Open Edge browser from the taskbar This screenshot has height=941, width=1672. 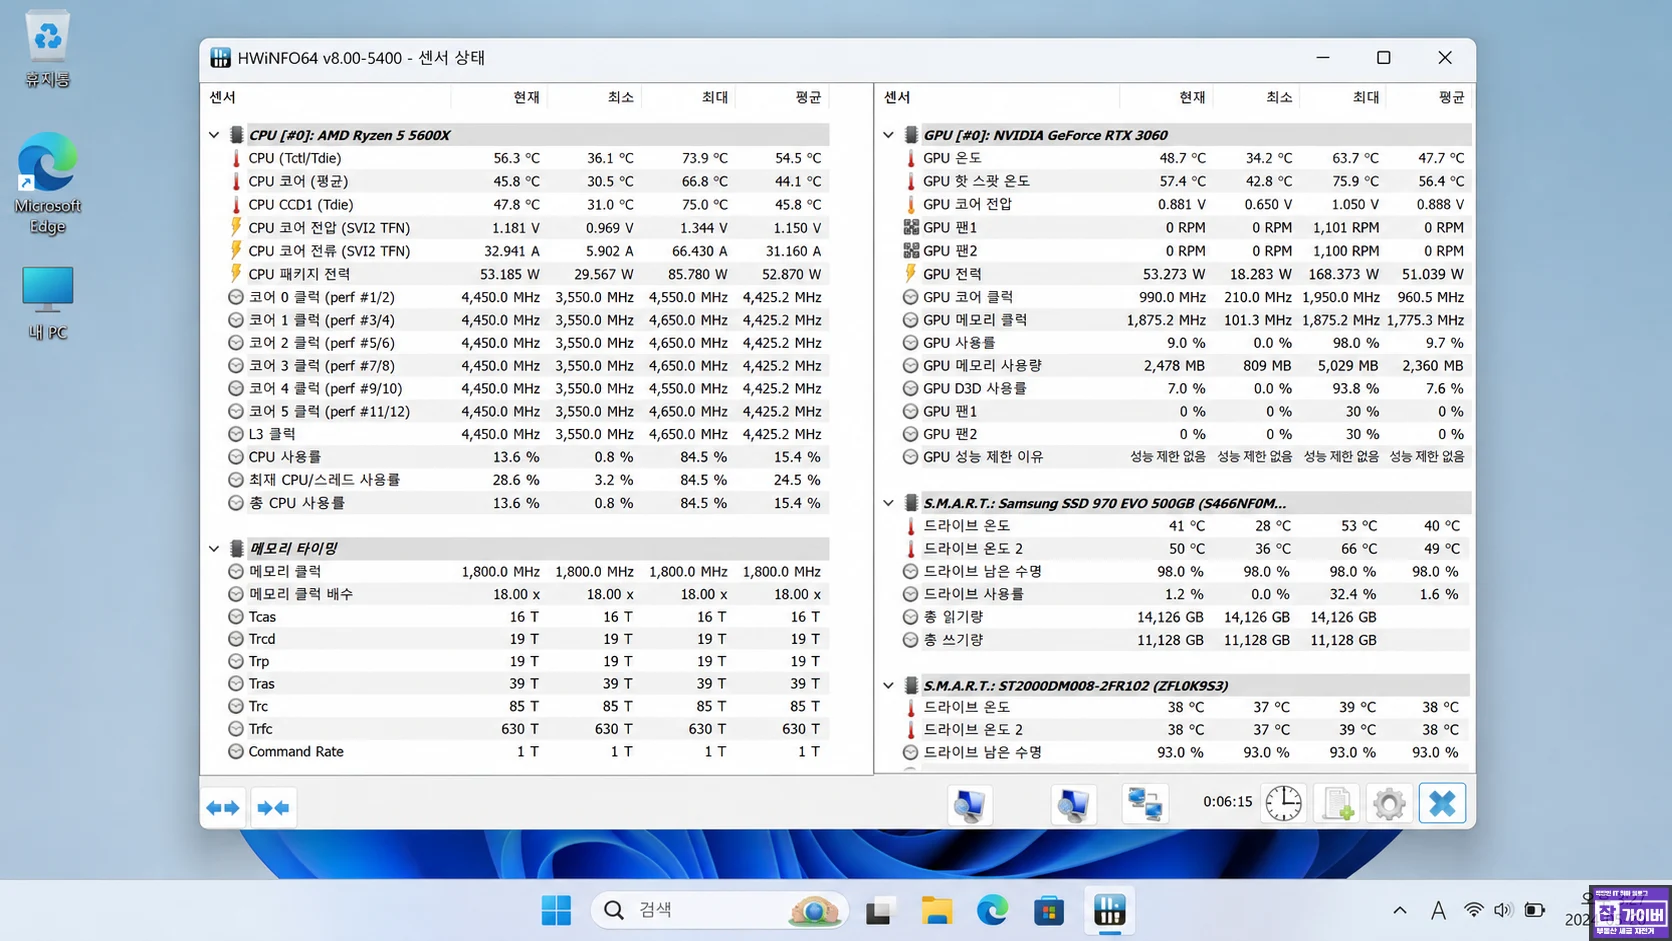[993, 910]
